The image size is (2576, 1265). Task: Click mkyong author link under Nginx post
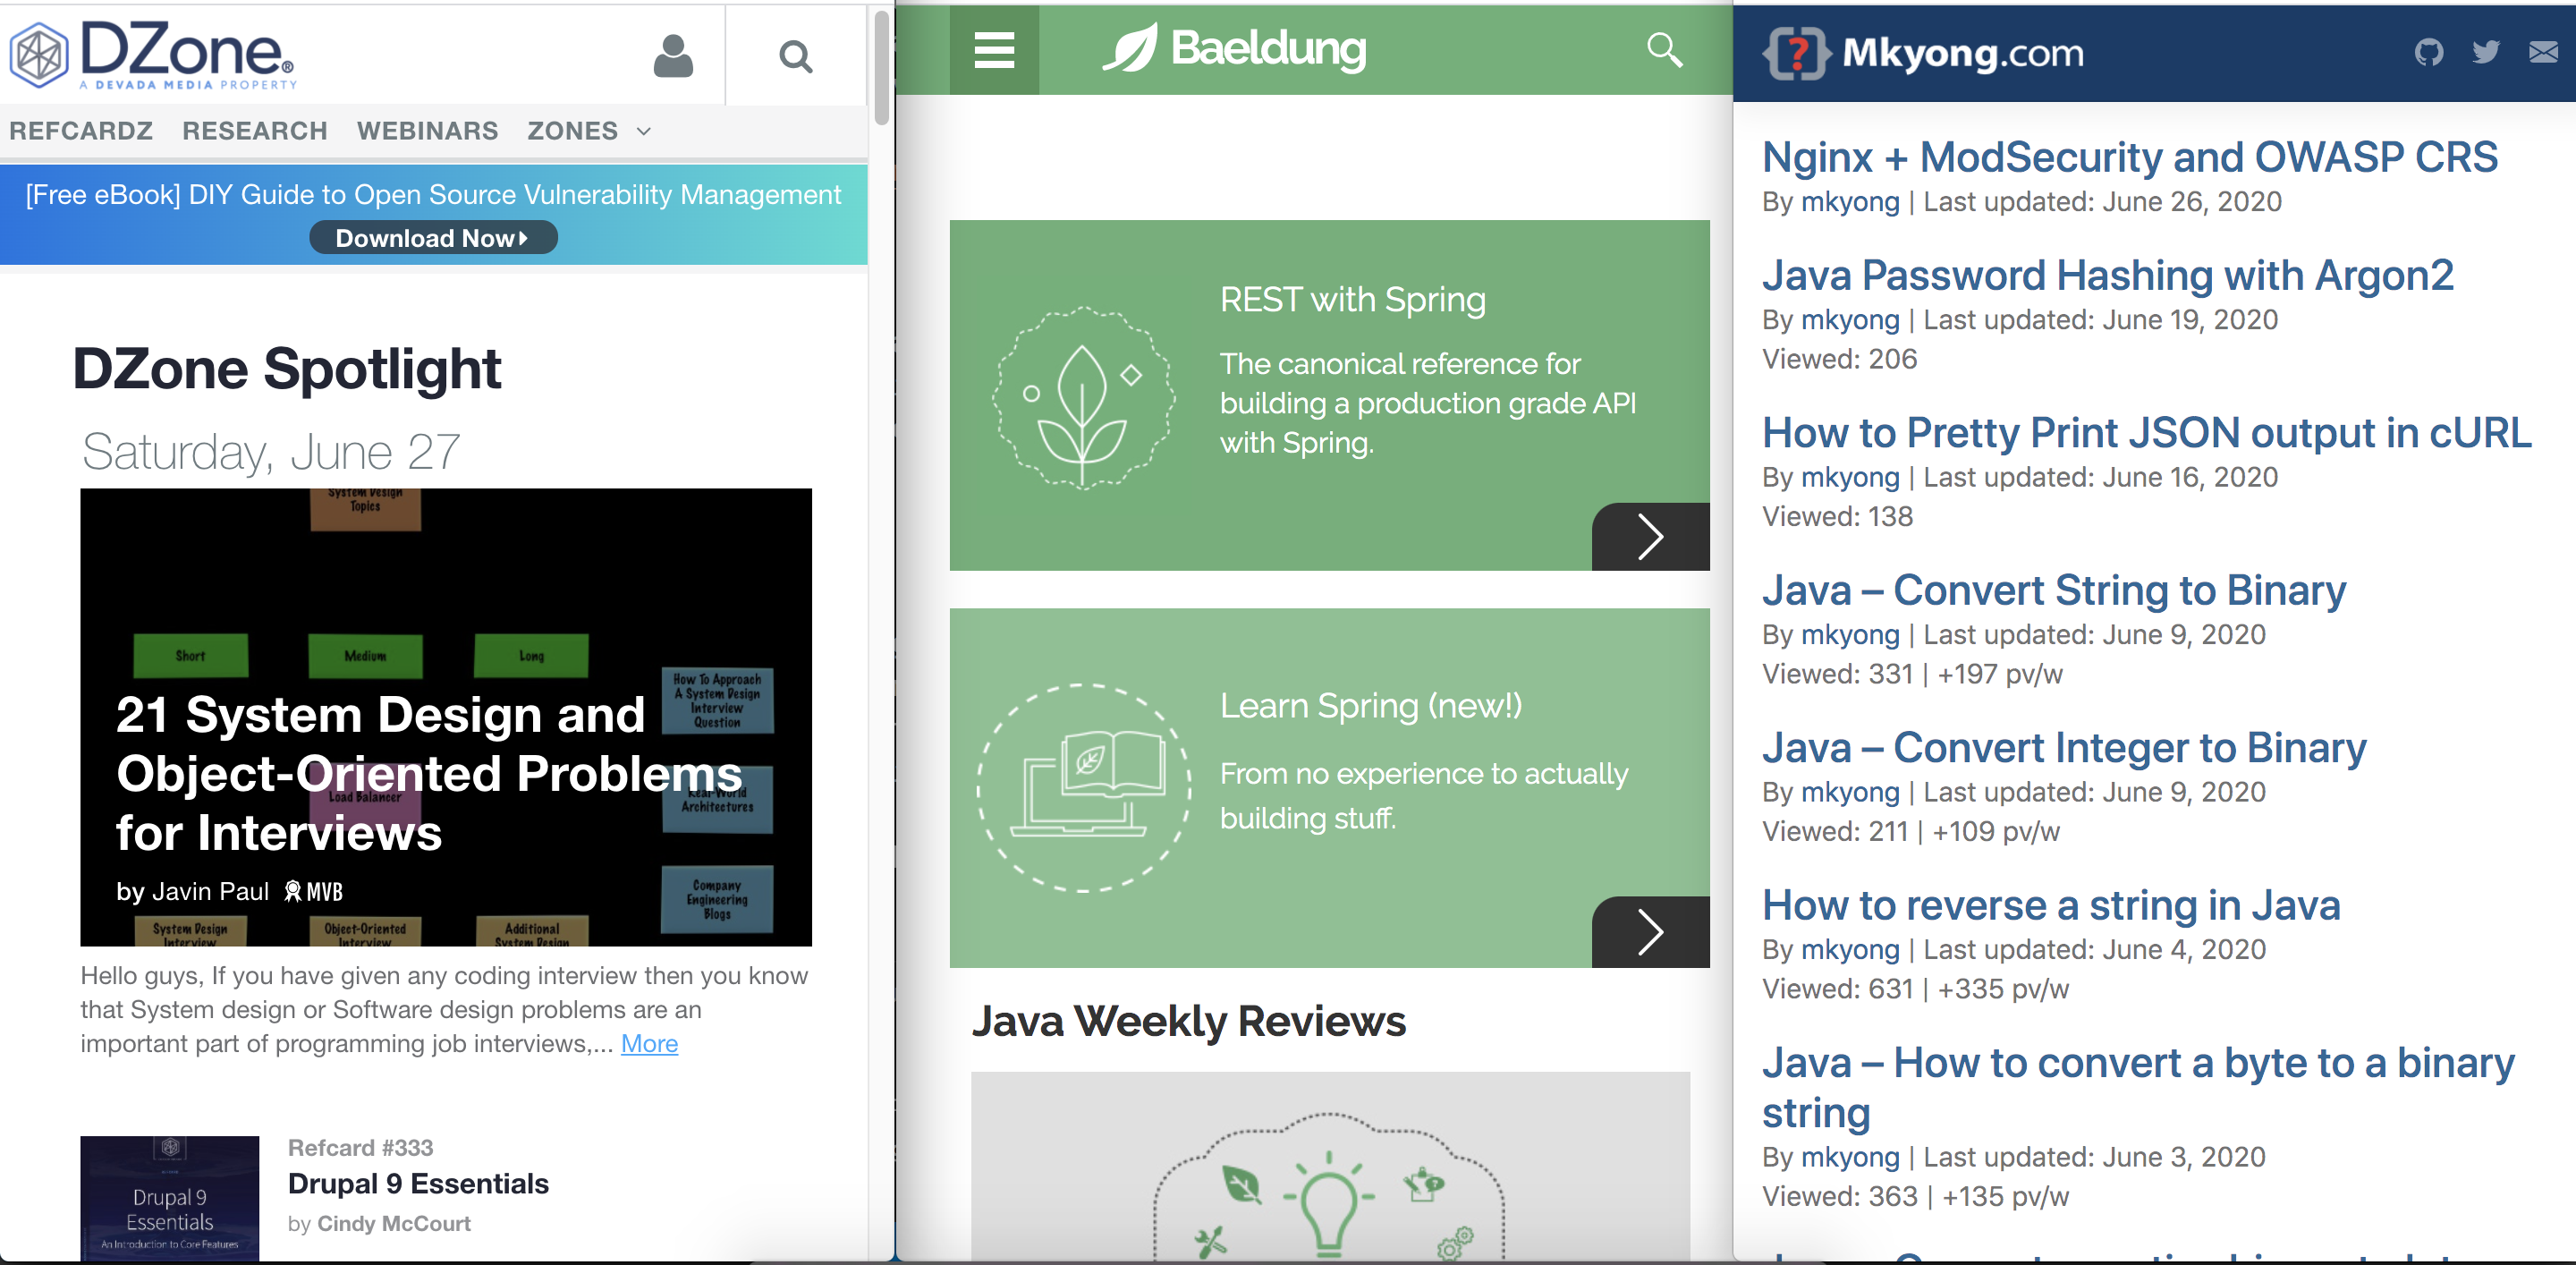(x=1850, y=202)
